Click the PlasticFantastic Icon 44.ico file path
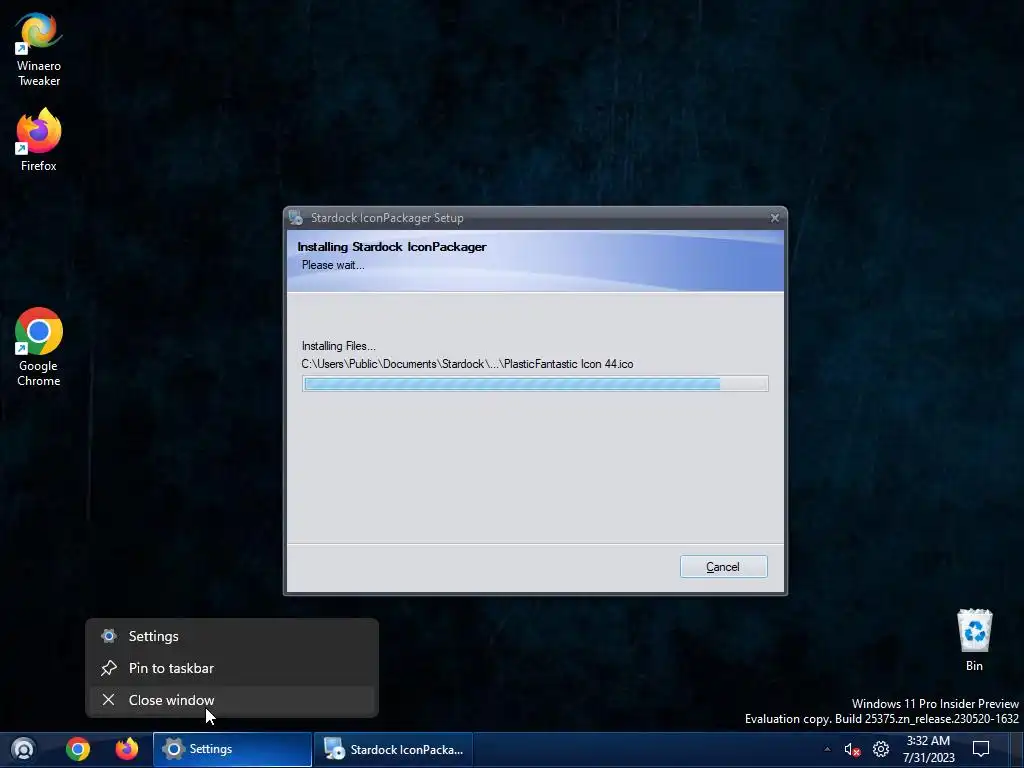The image size is (1024, 768). pyautogui.click(x=468, y=364)
